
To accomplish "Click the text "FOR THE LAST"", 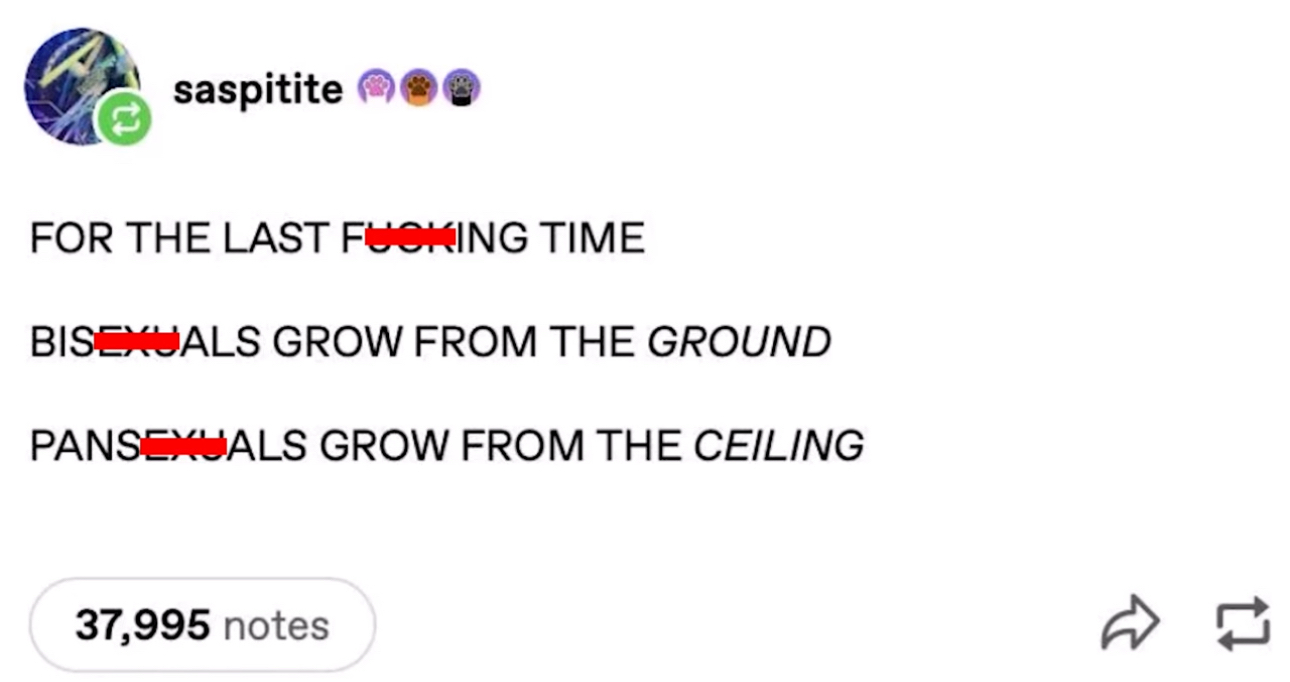I will coord(180,239).
